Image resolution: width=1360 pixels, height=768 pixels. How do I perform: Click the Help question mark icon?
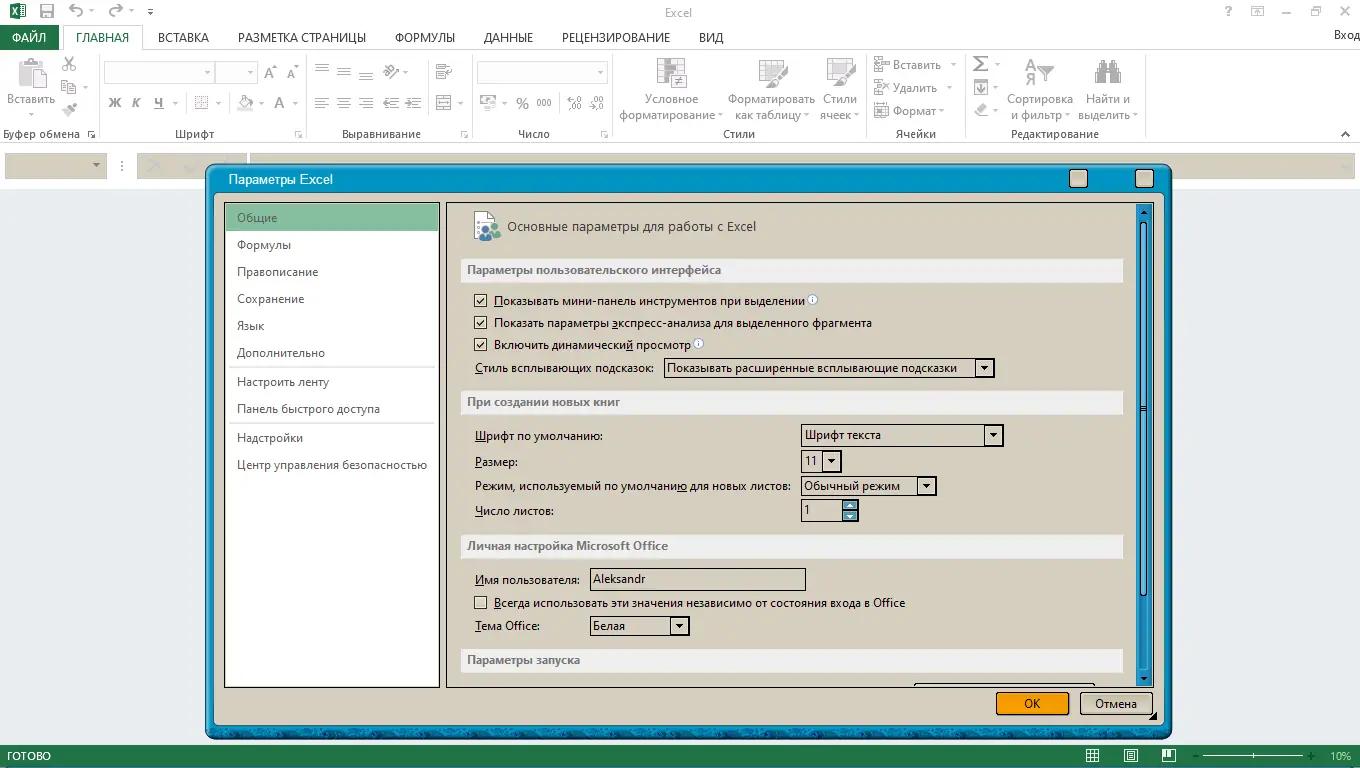[1229, 12]
